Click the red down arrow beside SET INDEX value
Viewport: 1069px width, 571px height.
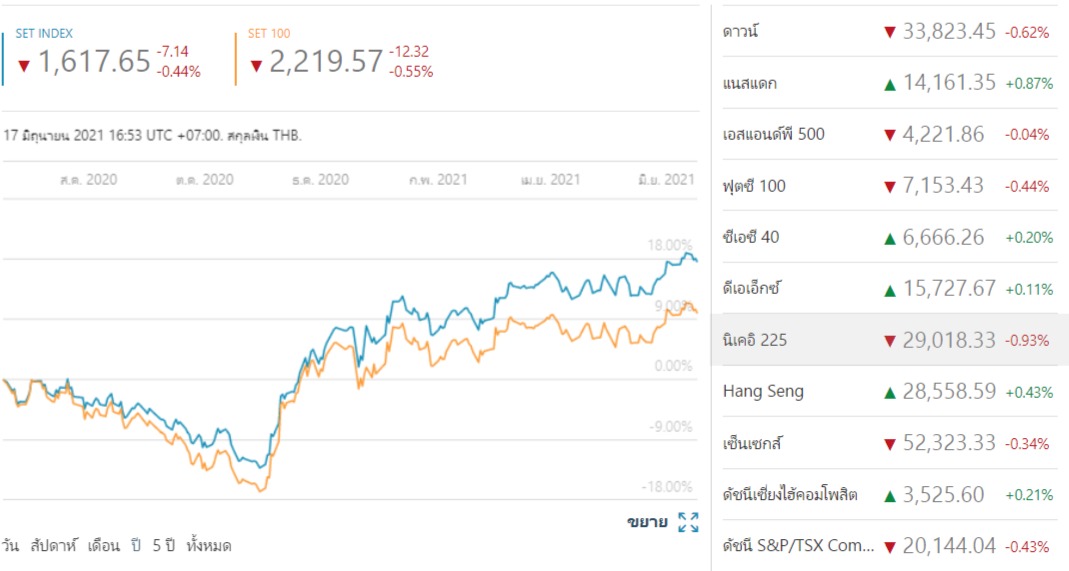[25, 66]
